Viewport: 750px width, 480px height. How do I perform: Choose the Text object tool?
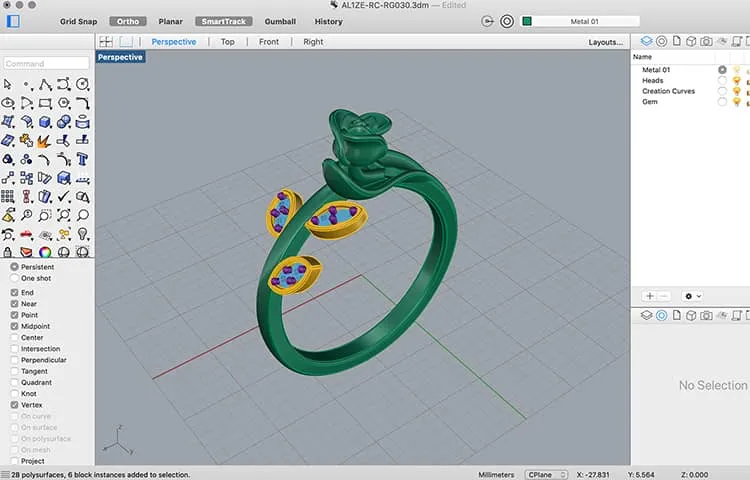tap(82, 159)
